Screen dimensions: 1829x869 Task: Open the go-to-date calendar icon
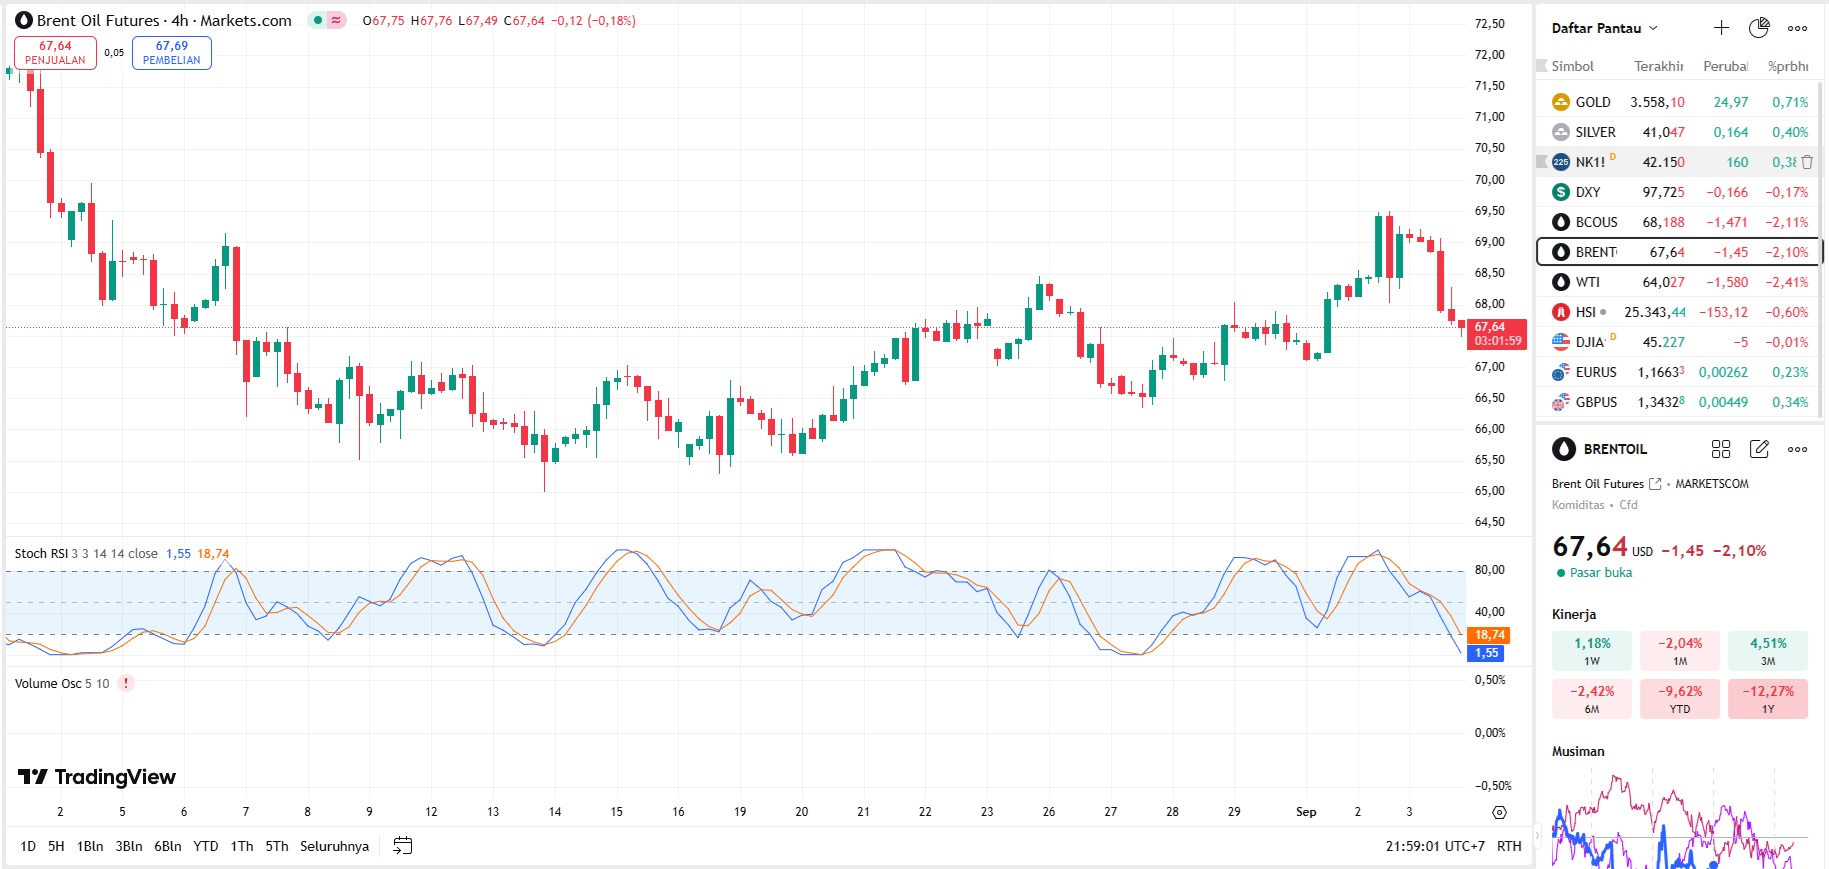click(x=402, y=846)
